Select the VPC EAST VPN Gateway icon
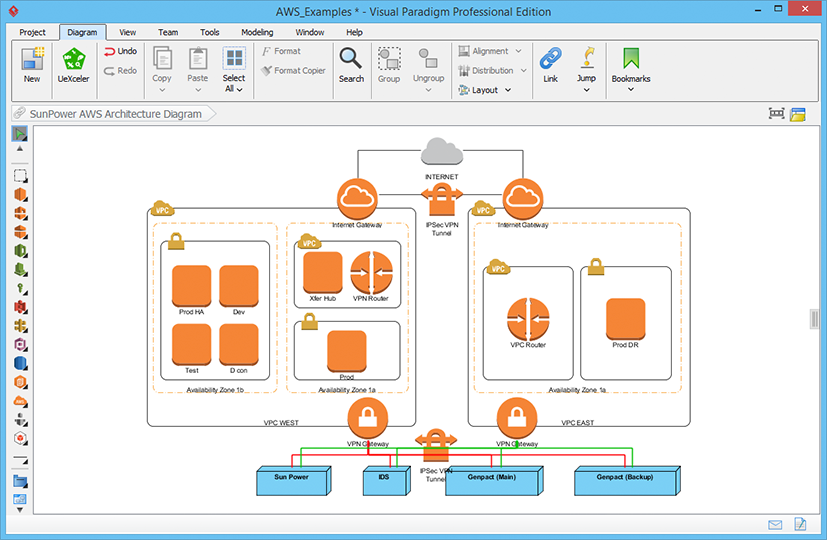Image resolution: width=827 pixels, height=540 pixels. pyautogui.click(x=517, y=418)
